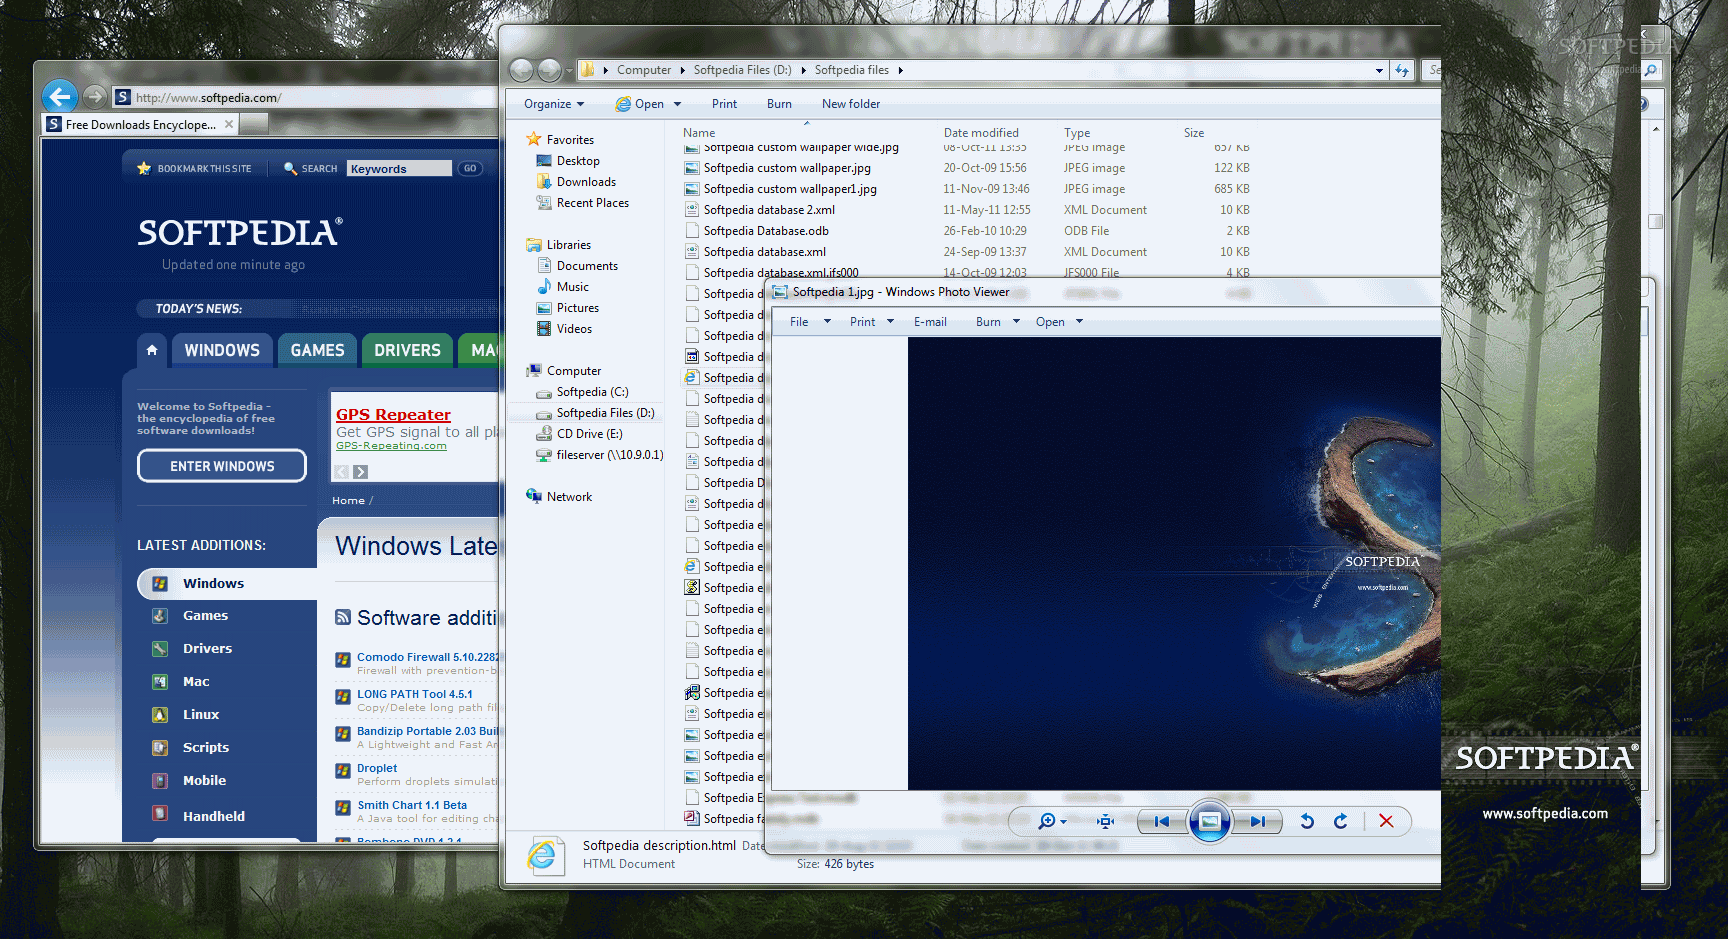The height and width of the screenshot is (939, 1728).
Task: Sort files by the Date modified column
Action: (981, 133)
